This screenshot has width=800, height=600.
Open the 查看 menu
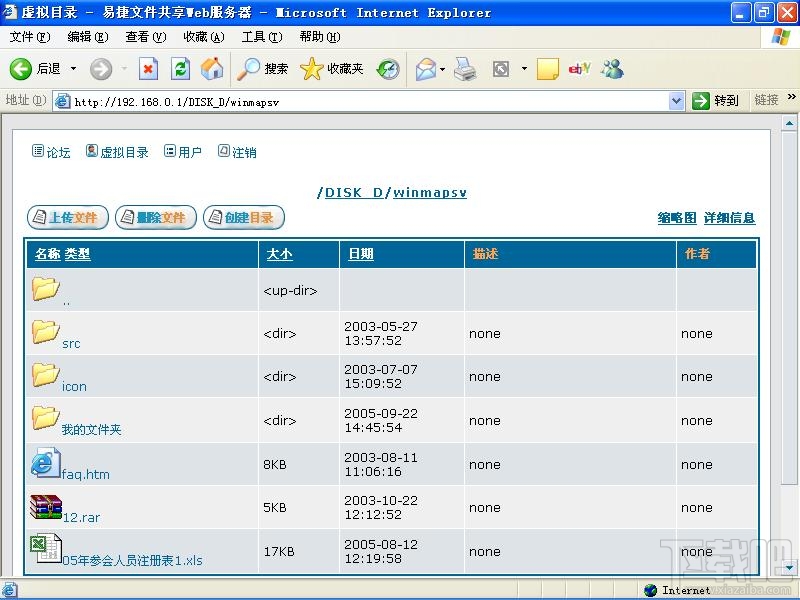pyautogui.click(x=144, y=36)
